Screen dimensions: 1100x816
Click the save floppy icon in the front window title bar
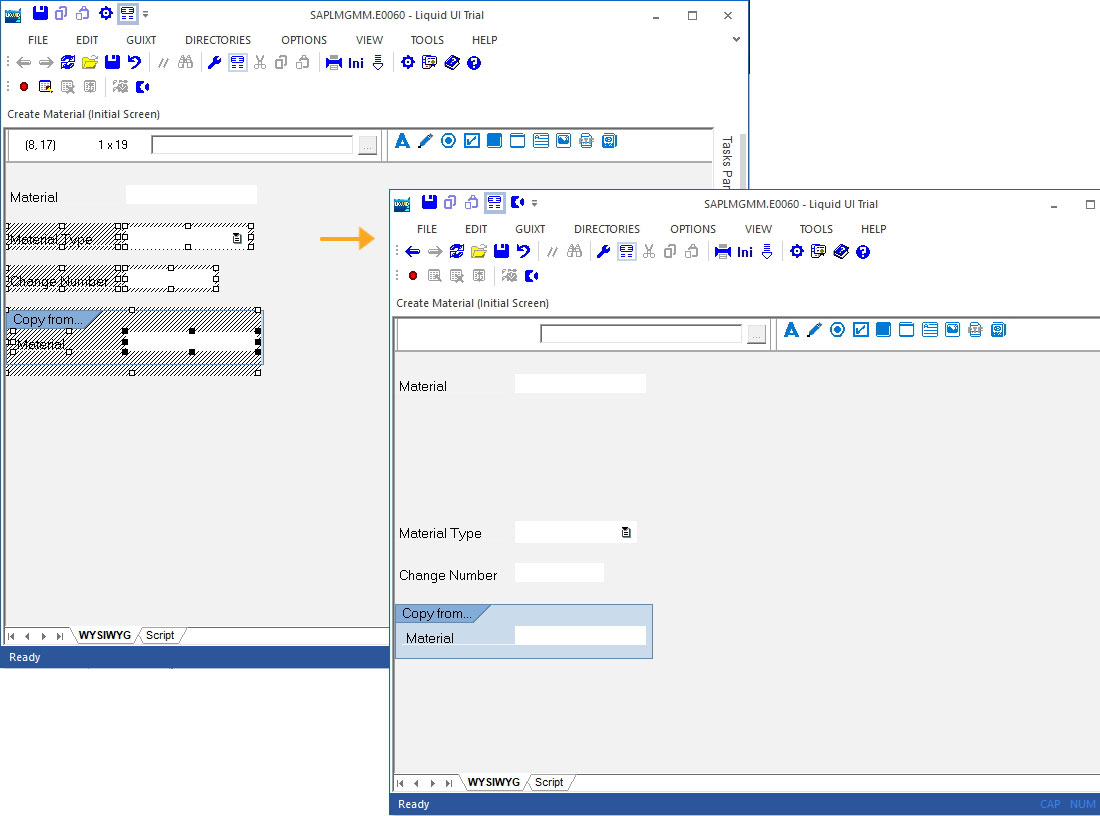429,203
